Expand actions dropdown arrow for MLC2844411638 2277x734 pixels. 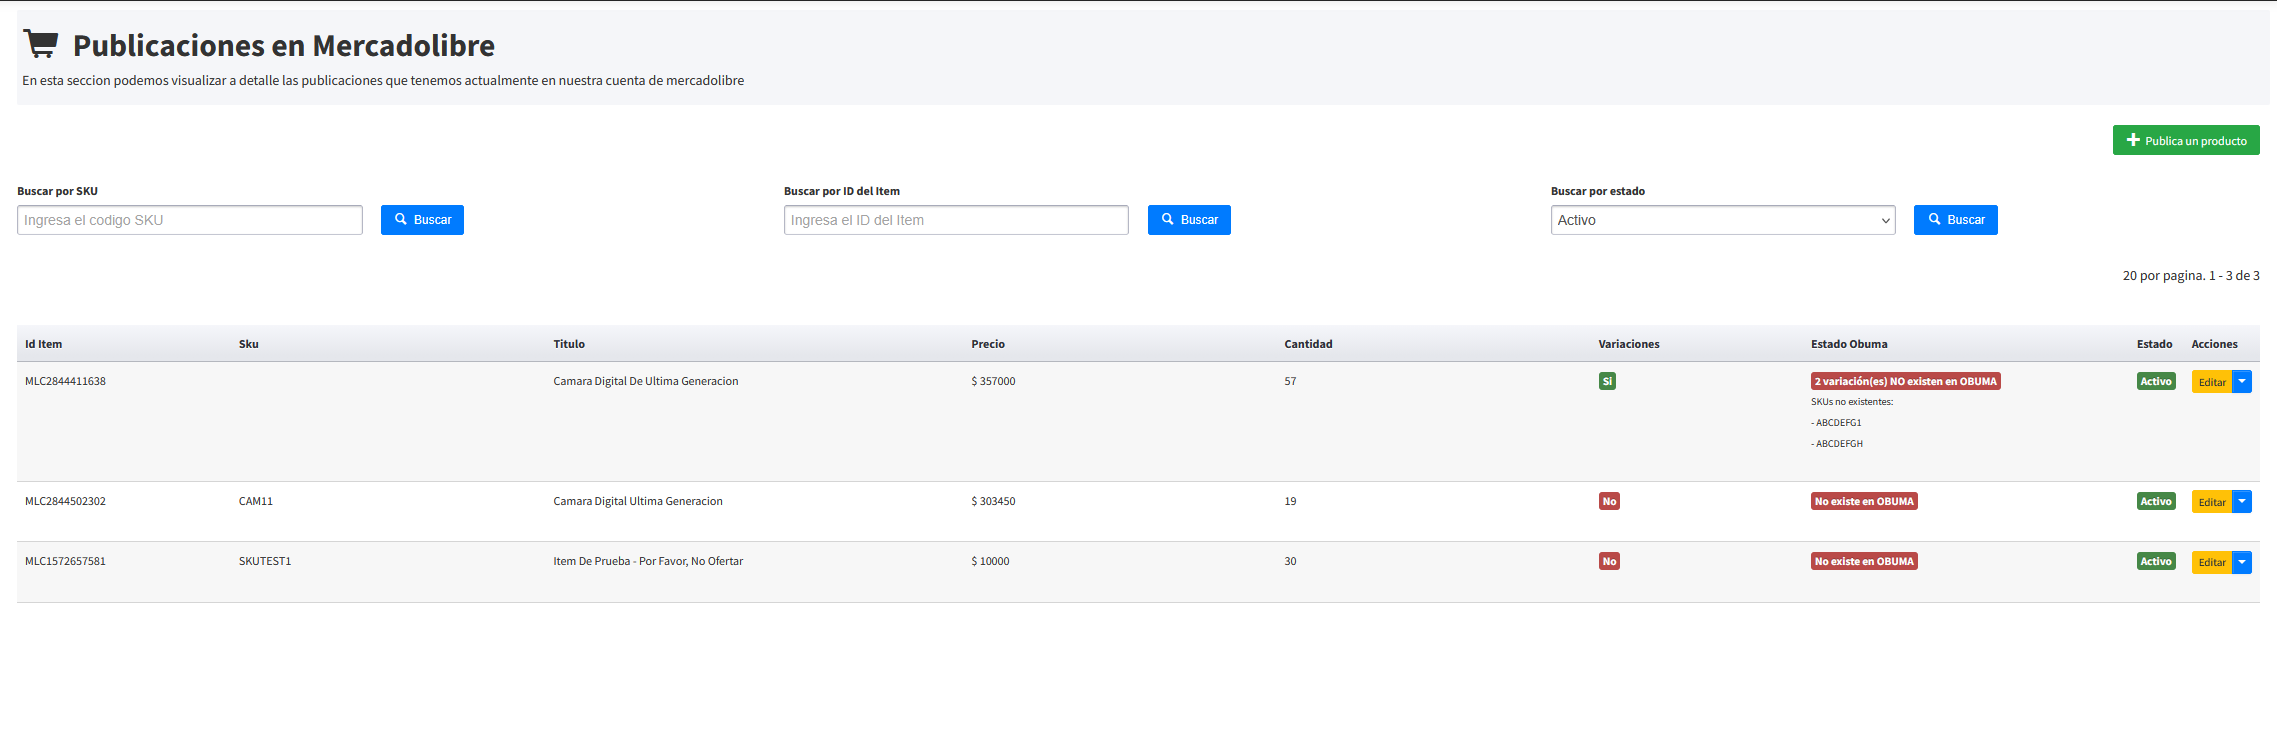[x=2242, y=382]
